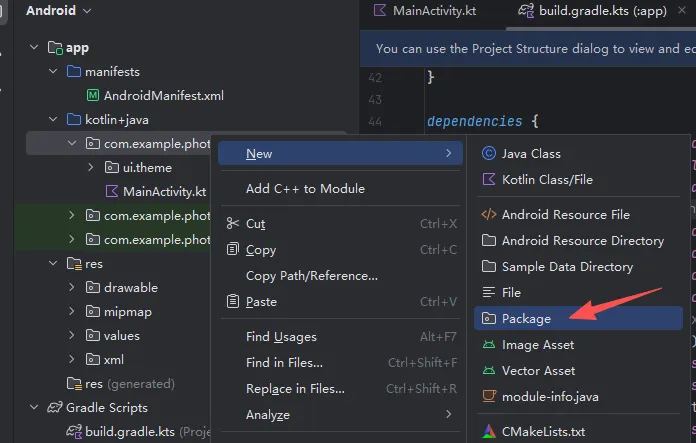Image resolution: width=696 pixels, height=443 pixels.
Task: Expand the drawable folder
Action: click(x=72, y=287)
